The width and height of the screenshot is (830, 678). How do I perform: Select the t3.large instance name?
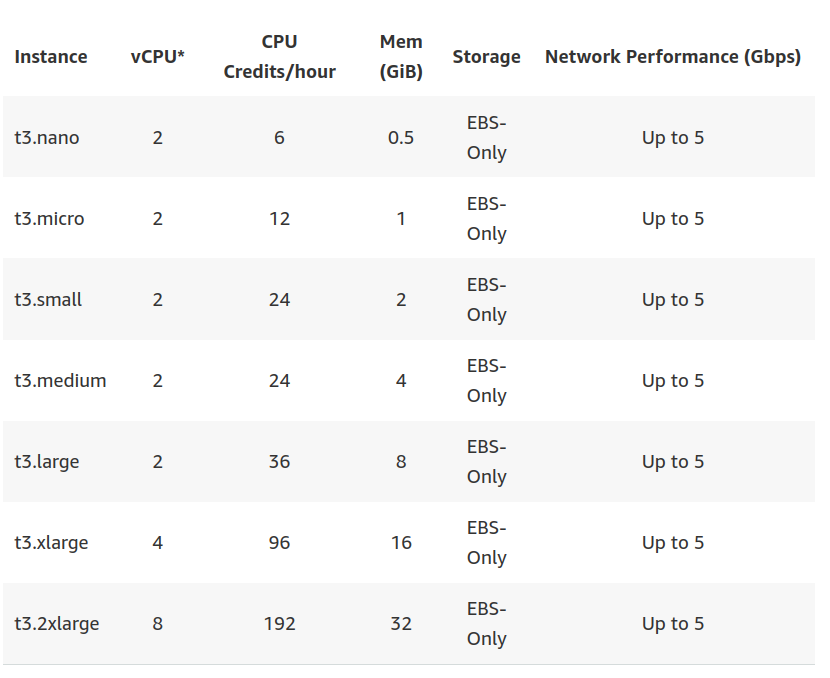(47, 462)
